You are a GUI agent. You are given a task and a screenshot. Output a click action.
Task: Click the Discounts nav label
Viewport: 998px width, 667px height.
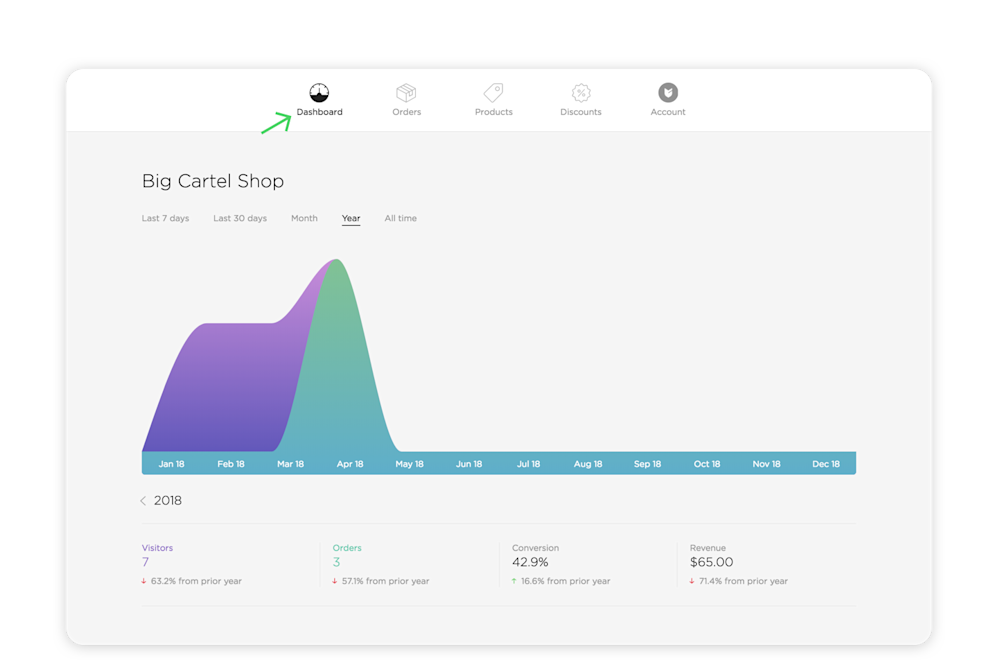click(580, 112)
